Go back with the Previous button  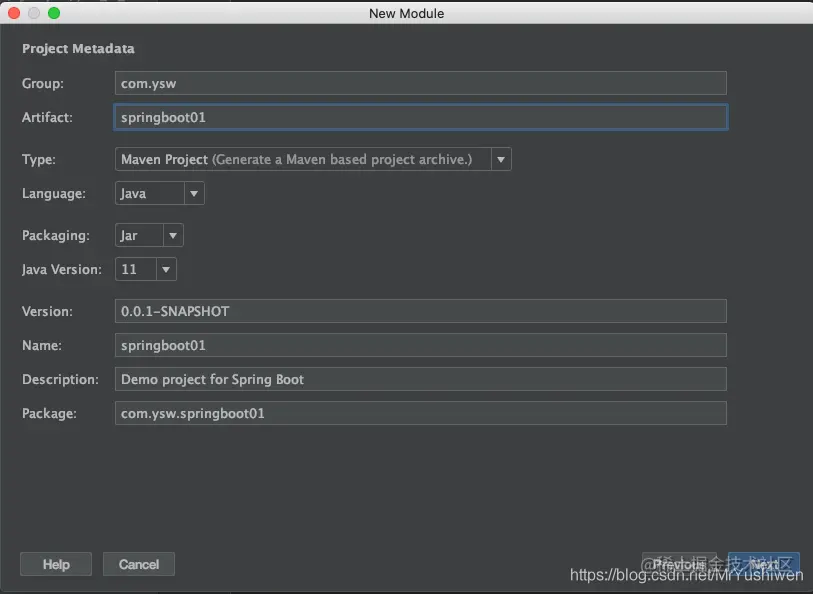[679, 564]
